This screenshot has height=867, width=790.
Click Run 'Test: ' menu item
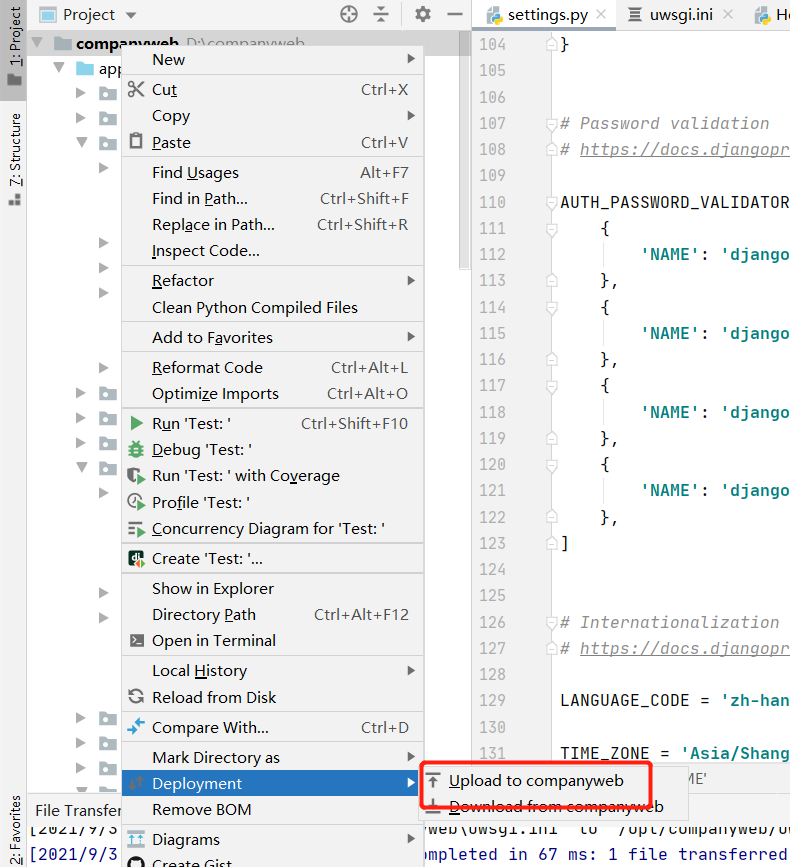tap(273, 424)
